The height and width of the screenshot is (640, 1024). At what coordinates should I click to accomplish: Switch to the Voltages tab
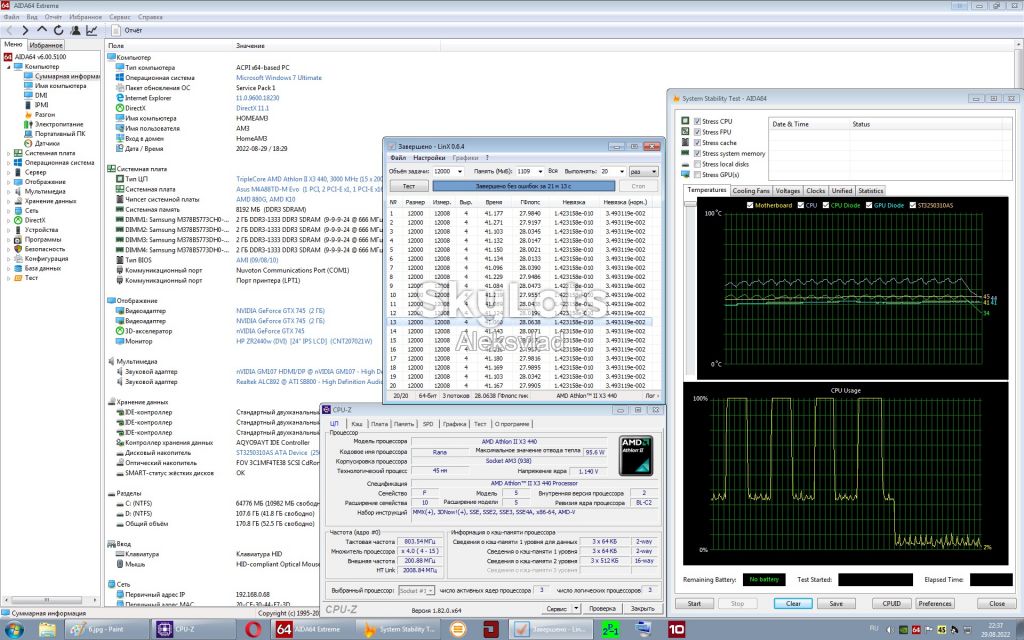click(x=788, y=191)
